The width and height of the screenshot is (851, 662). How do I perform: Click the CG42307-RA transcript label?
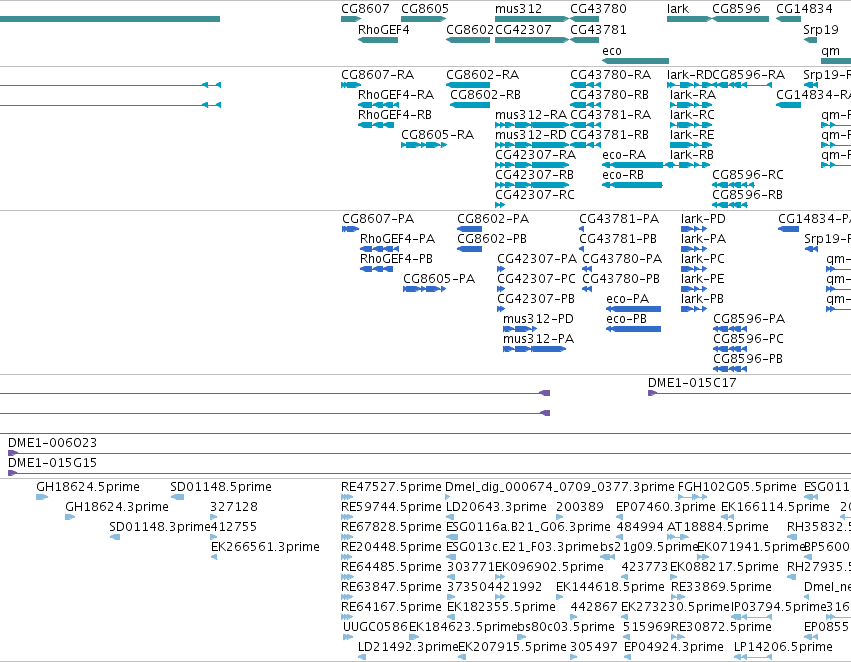535,155
